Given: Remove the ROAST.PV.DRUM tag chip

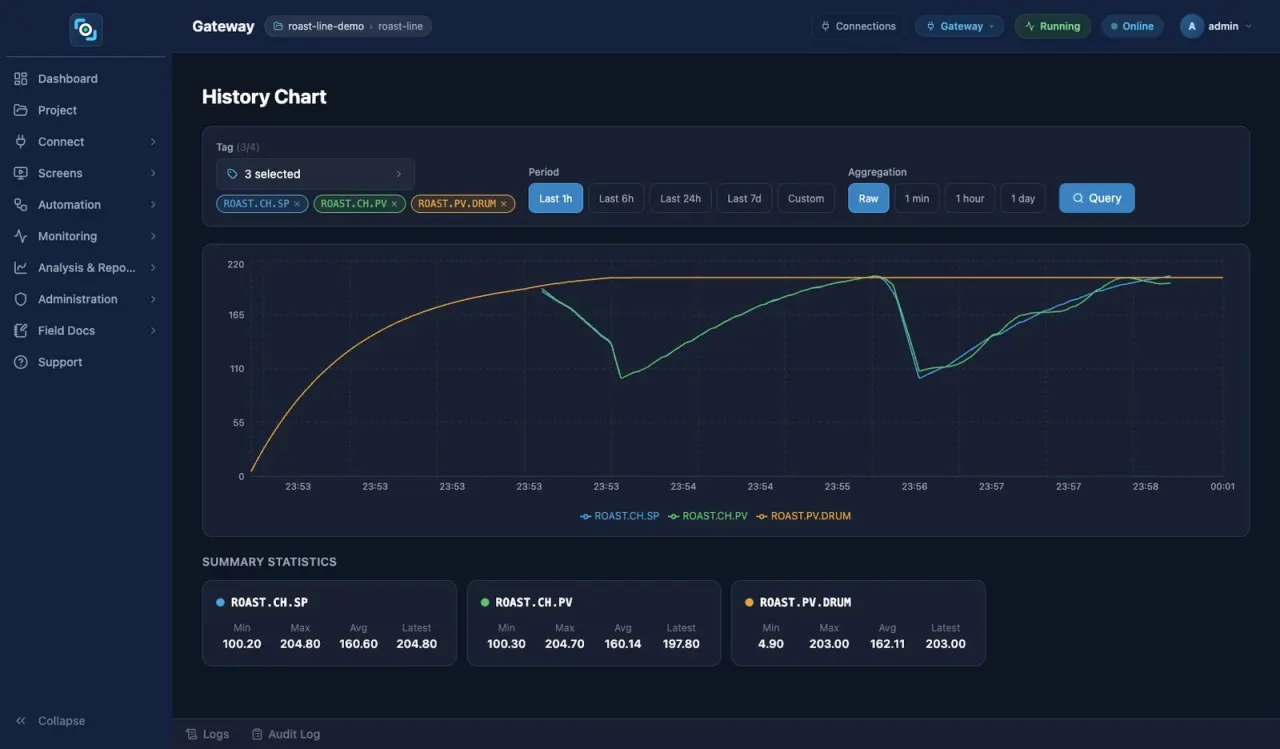Looking at the screenshot, I should (x=504, y=204).
